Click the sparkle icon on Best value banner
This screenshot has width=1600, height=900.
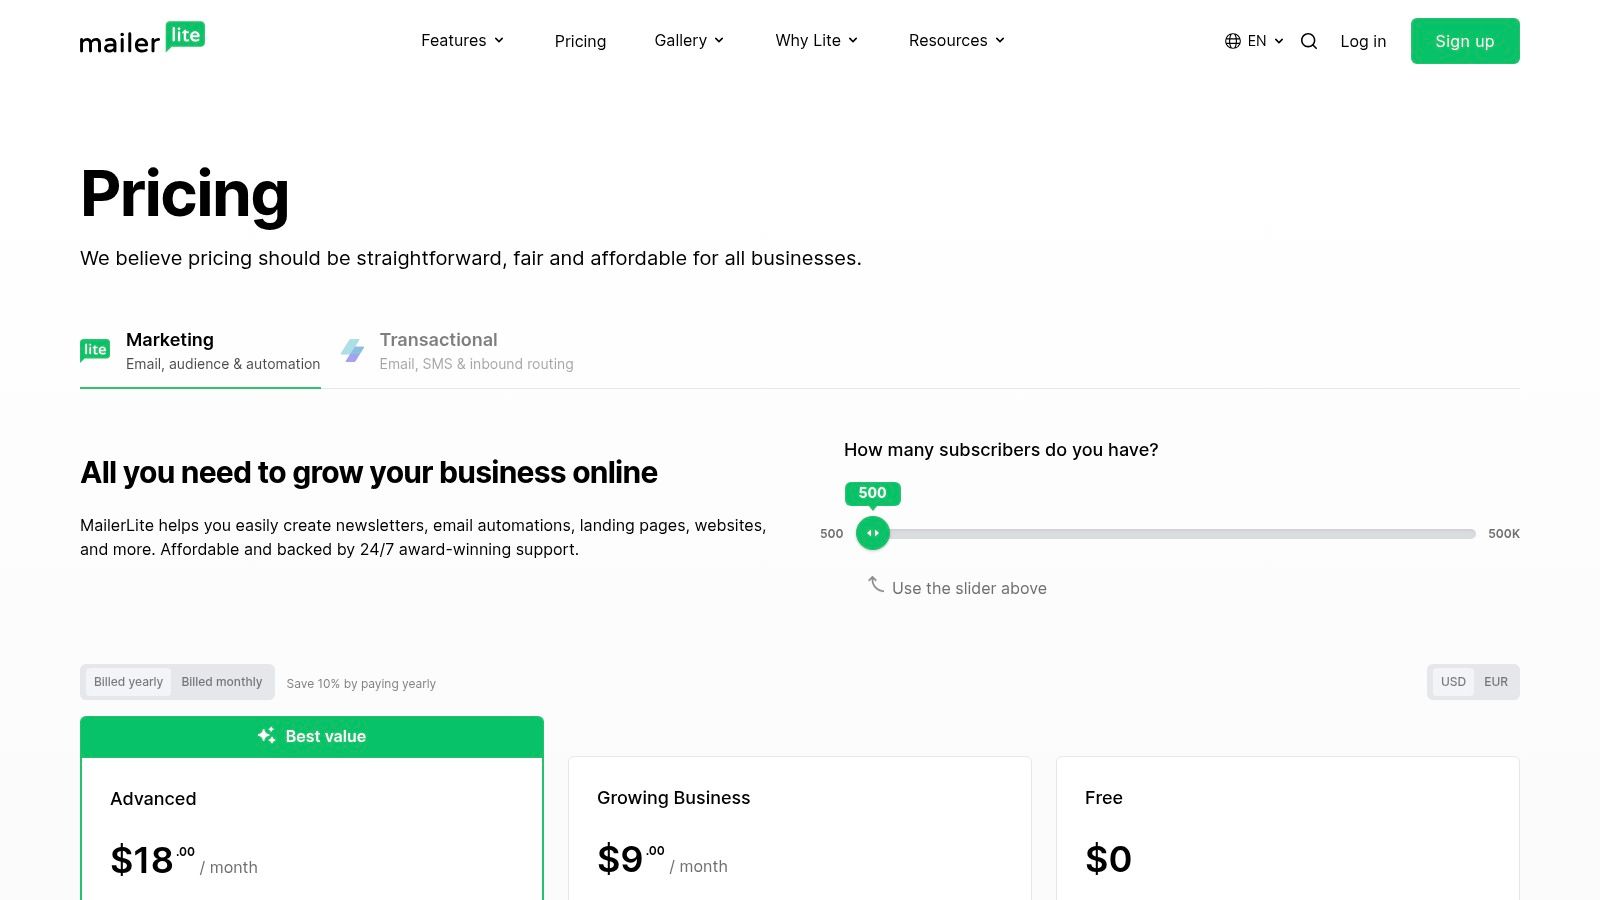point(265,735)
